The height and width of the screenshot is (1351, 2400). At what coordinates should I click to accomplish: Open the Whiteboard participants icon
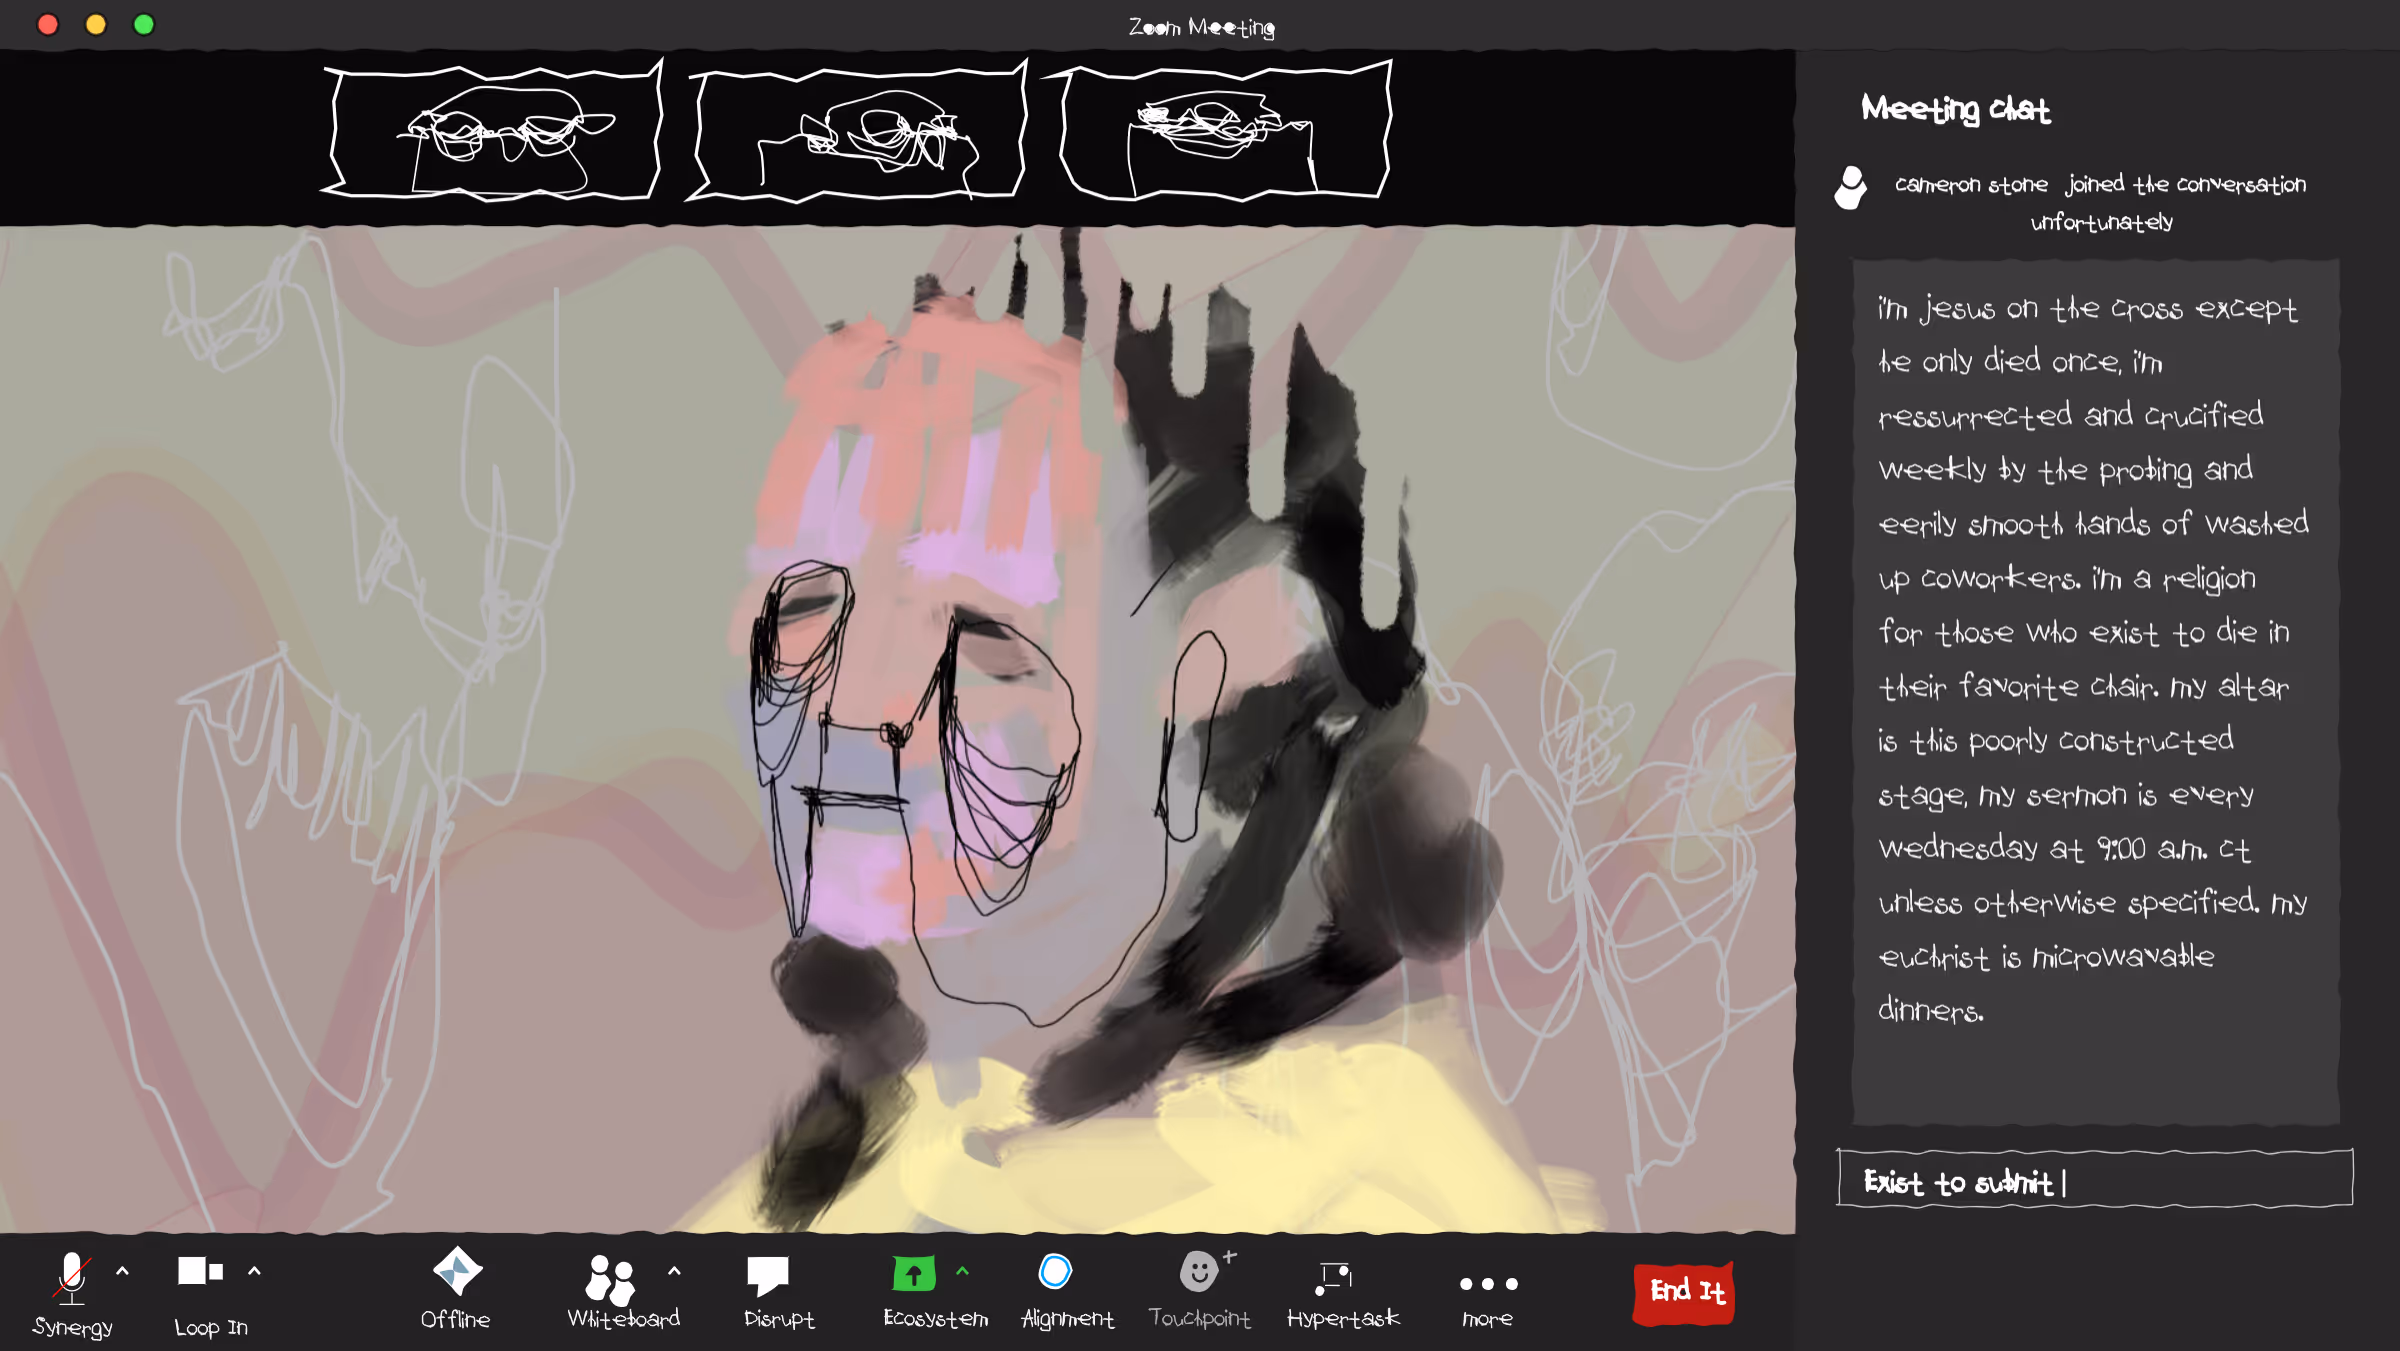click(x=611, y=1279)
